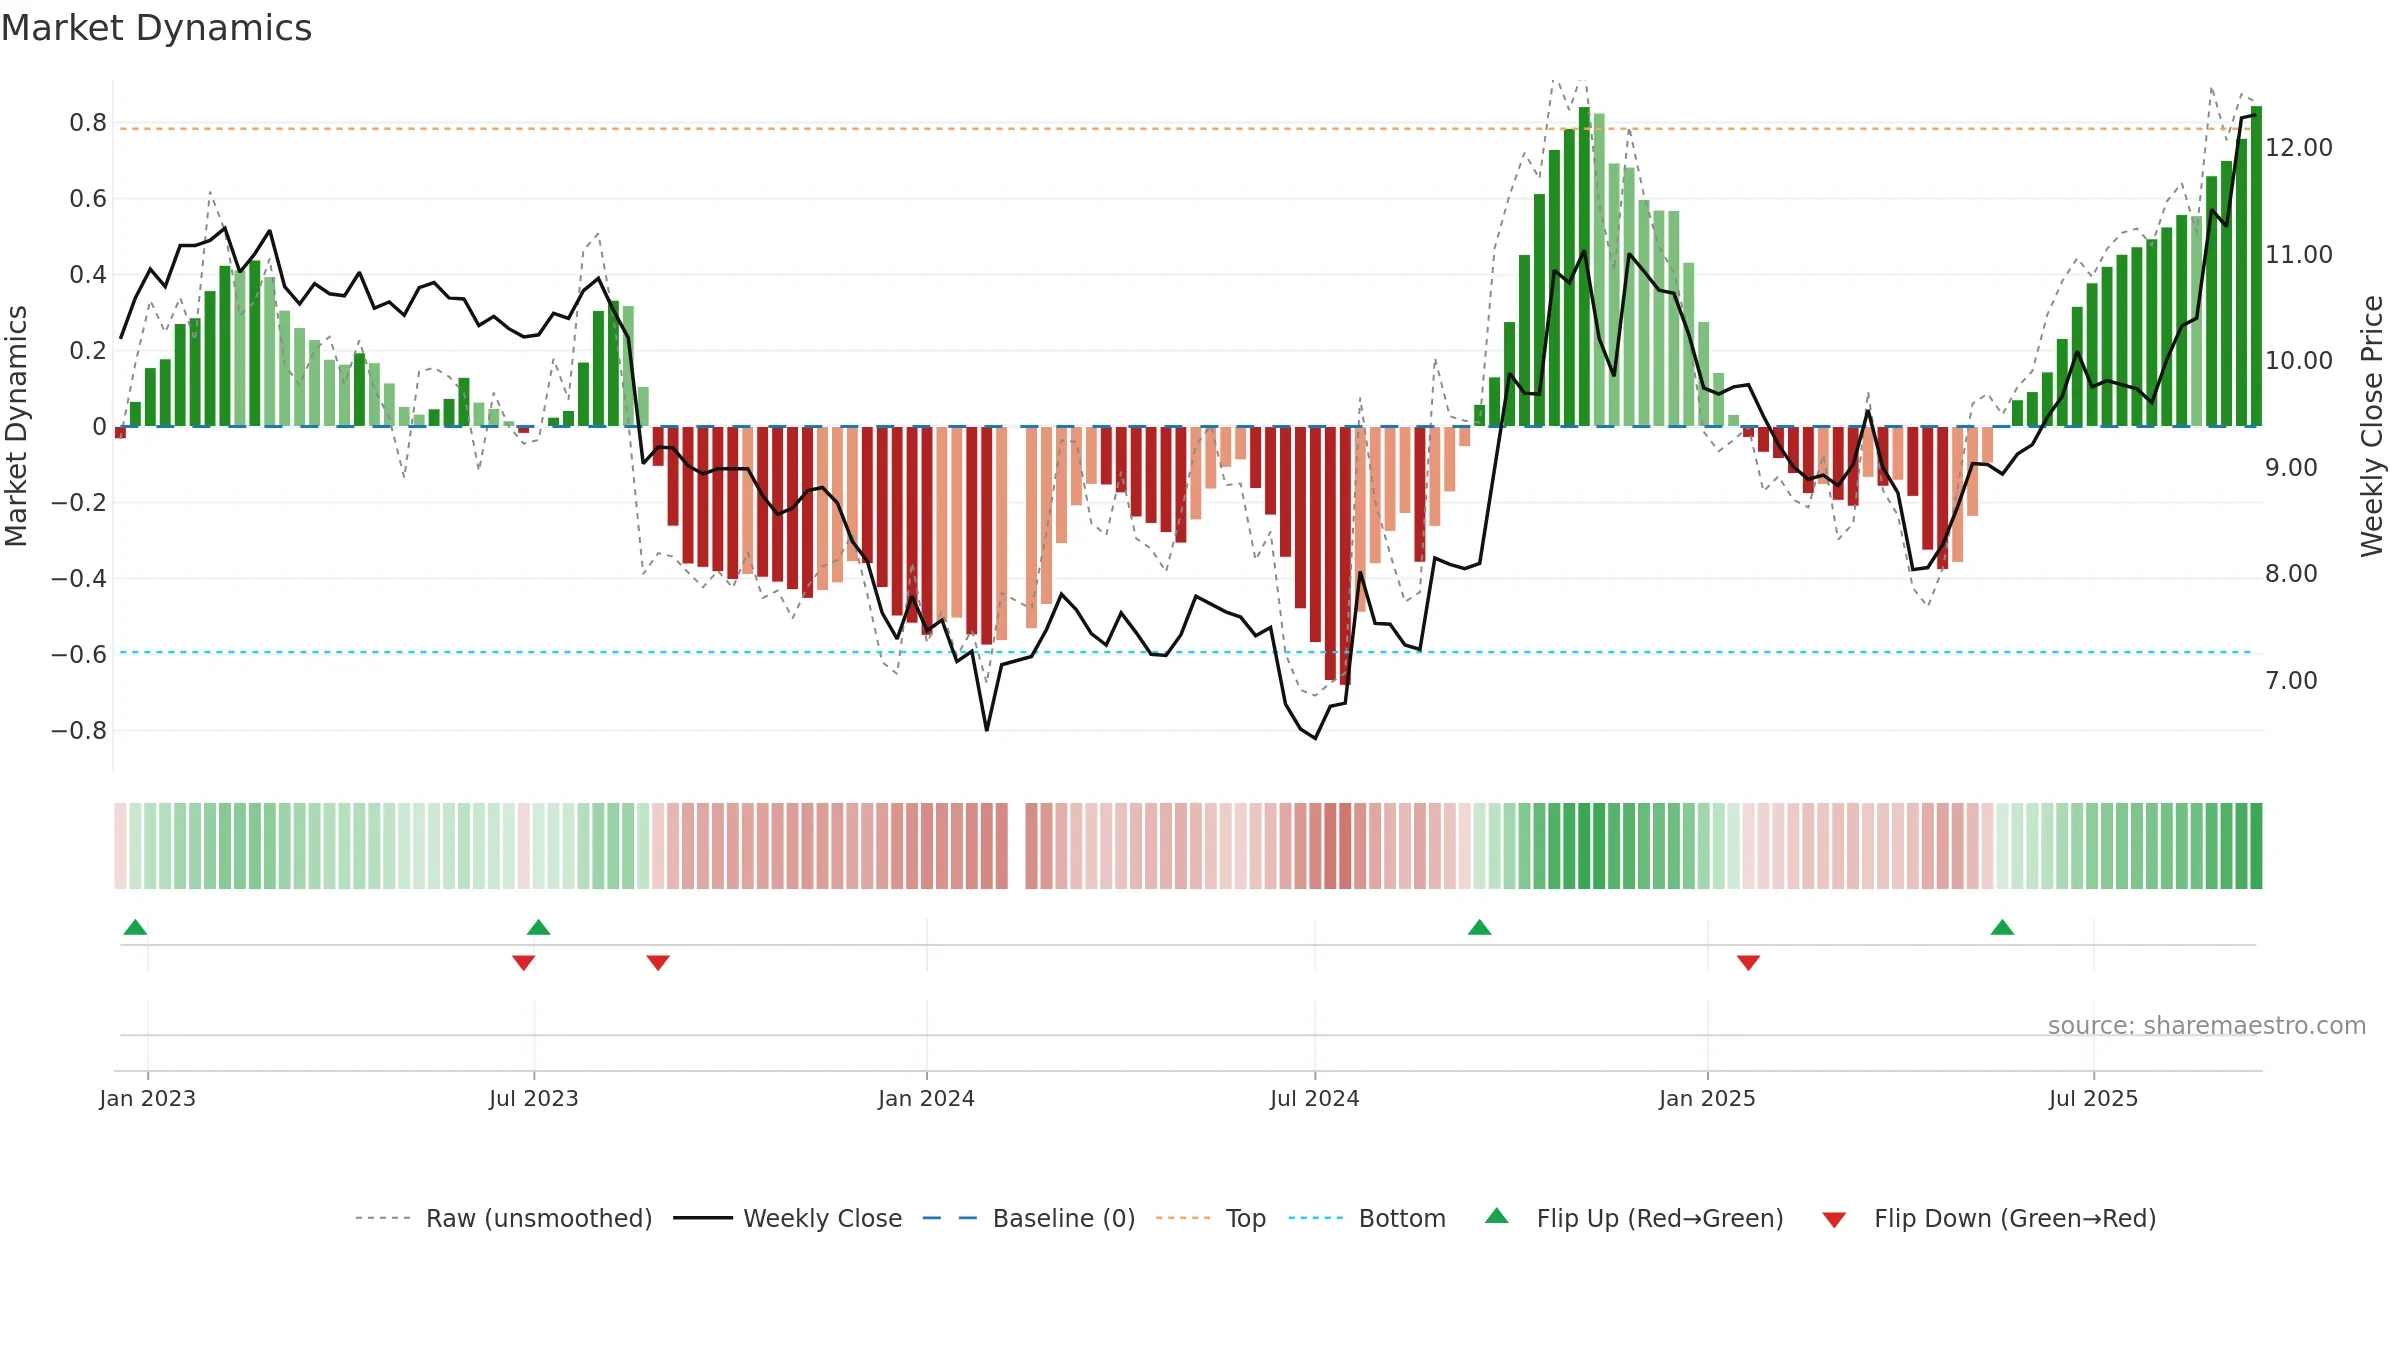
Task: Click the Jan 2023 x-axis label
Action: (x=147, y=1098)
